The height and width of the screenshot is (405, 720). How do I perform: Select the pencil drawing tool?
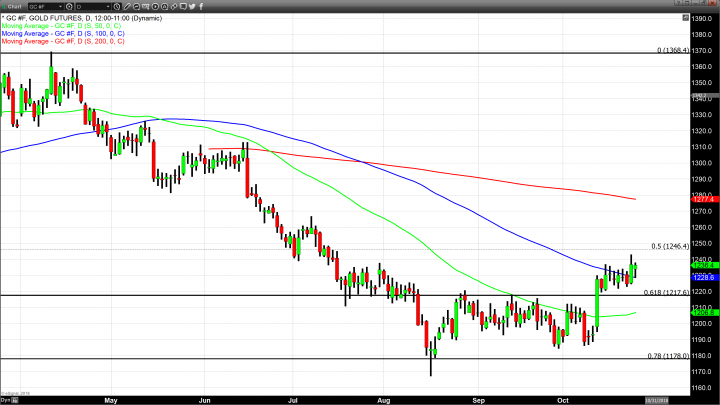click(127, 6)
